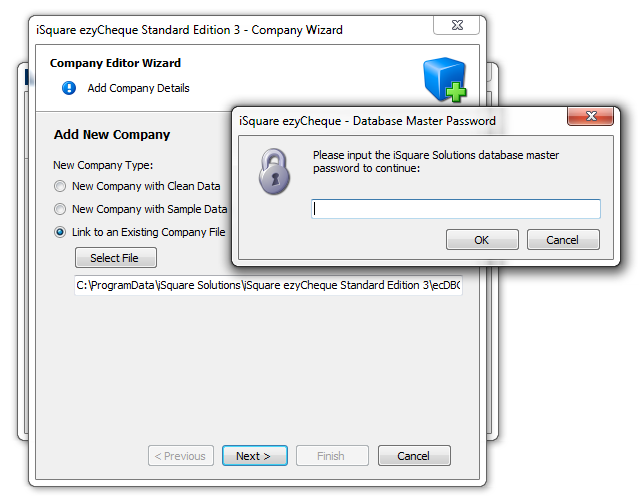Screen dimensions: 640x500
Task: Select Link to an Existing Company File
Action: point(60,232)
